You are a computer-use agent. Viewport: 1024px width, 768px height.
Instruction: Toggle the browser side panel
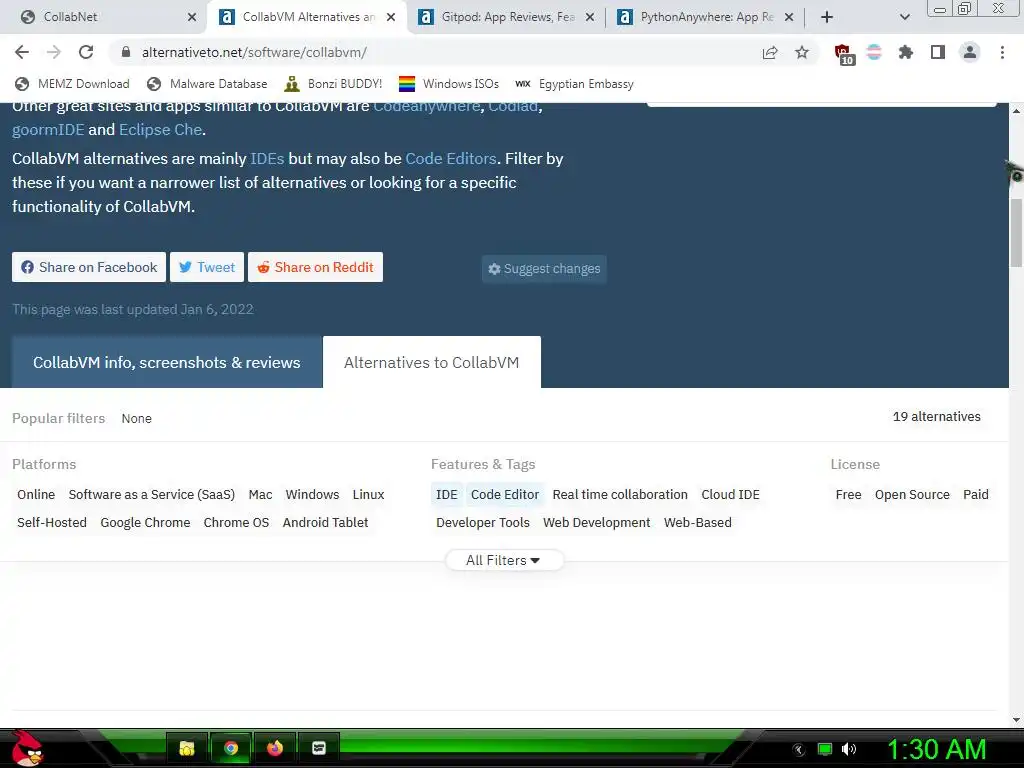(x=938, y=52)
